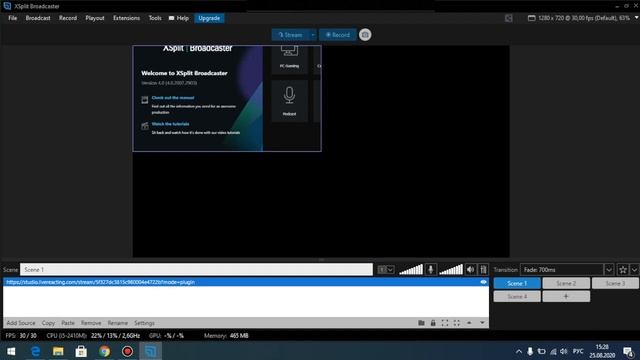This screenshot has width=640, height=360.
Task: Show hidden tray icons chevron
Action: 519,351
